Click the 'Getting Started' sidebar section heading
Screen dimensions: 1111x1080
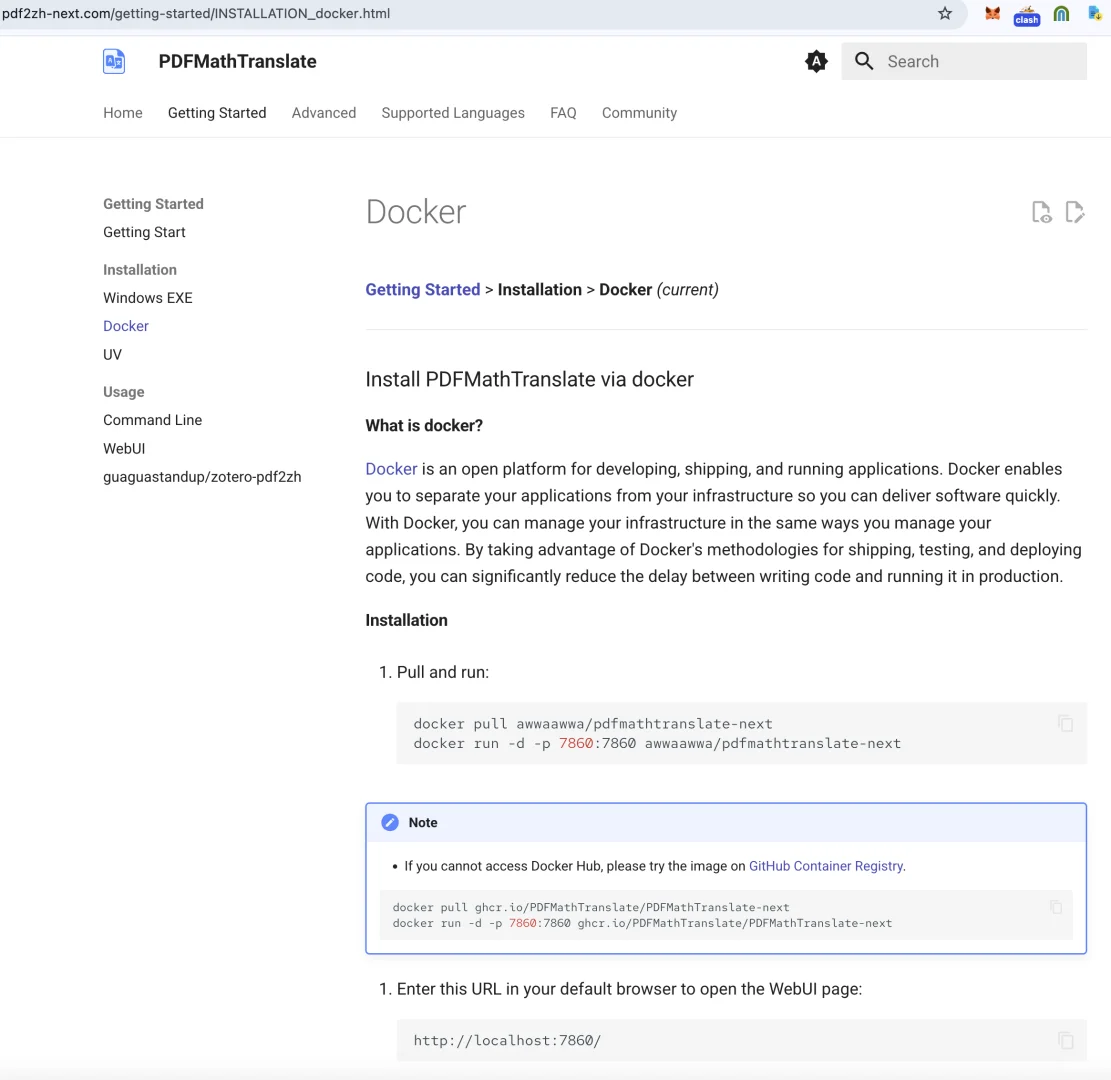pos(153,204)
